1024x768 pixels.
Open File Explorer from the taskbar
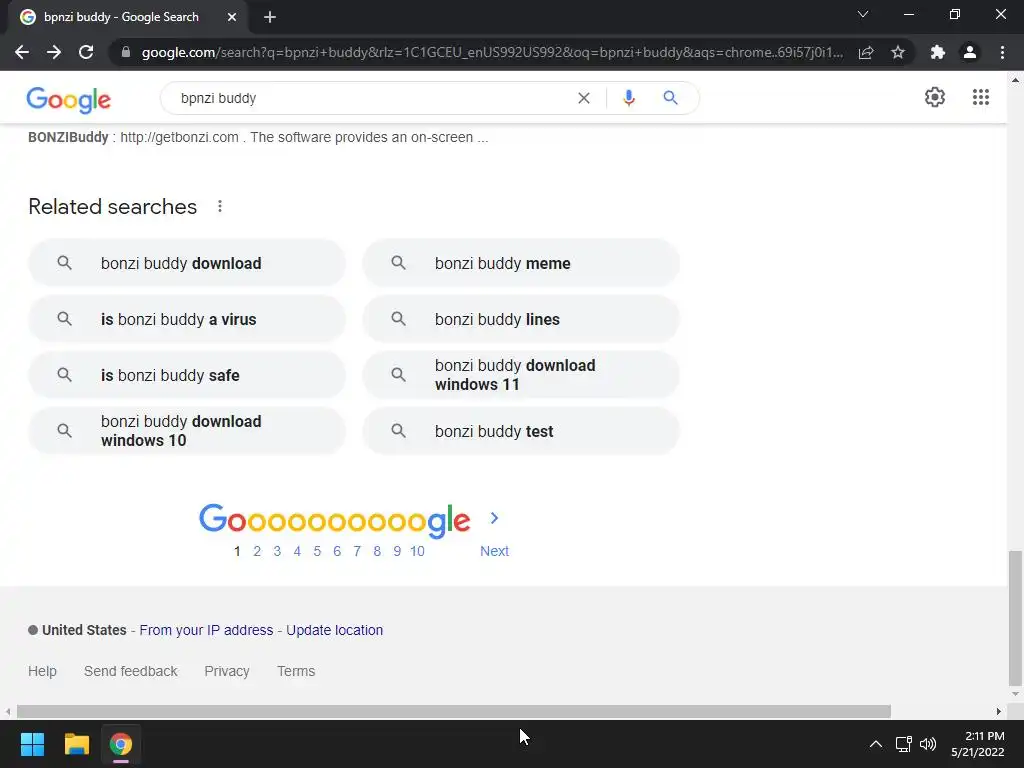(x=76, y=744)
